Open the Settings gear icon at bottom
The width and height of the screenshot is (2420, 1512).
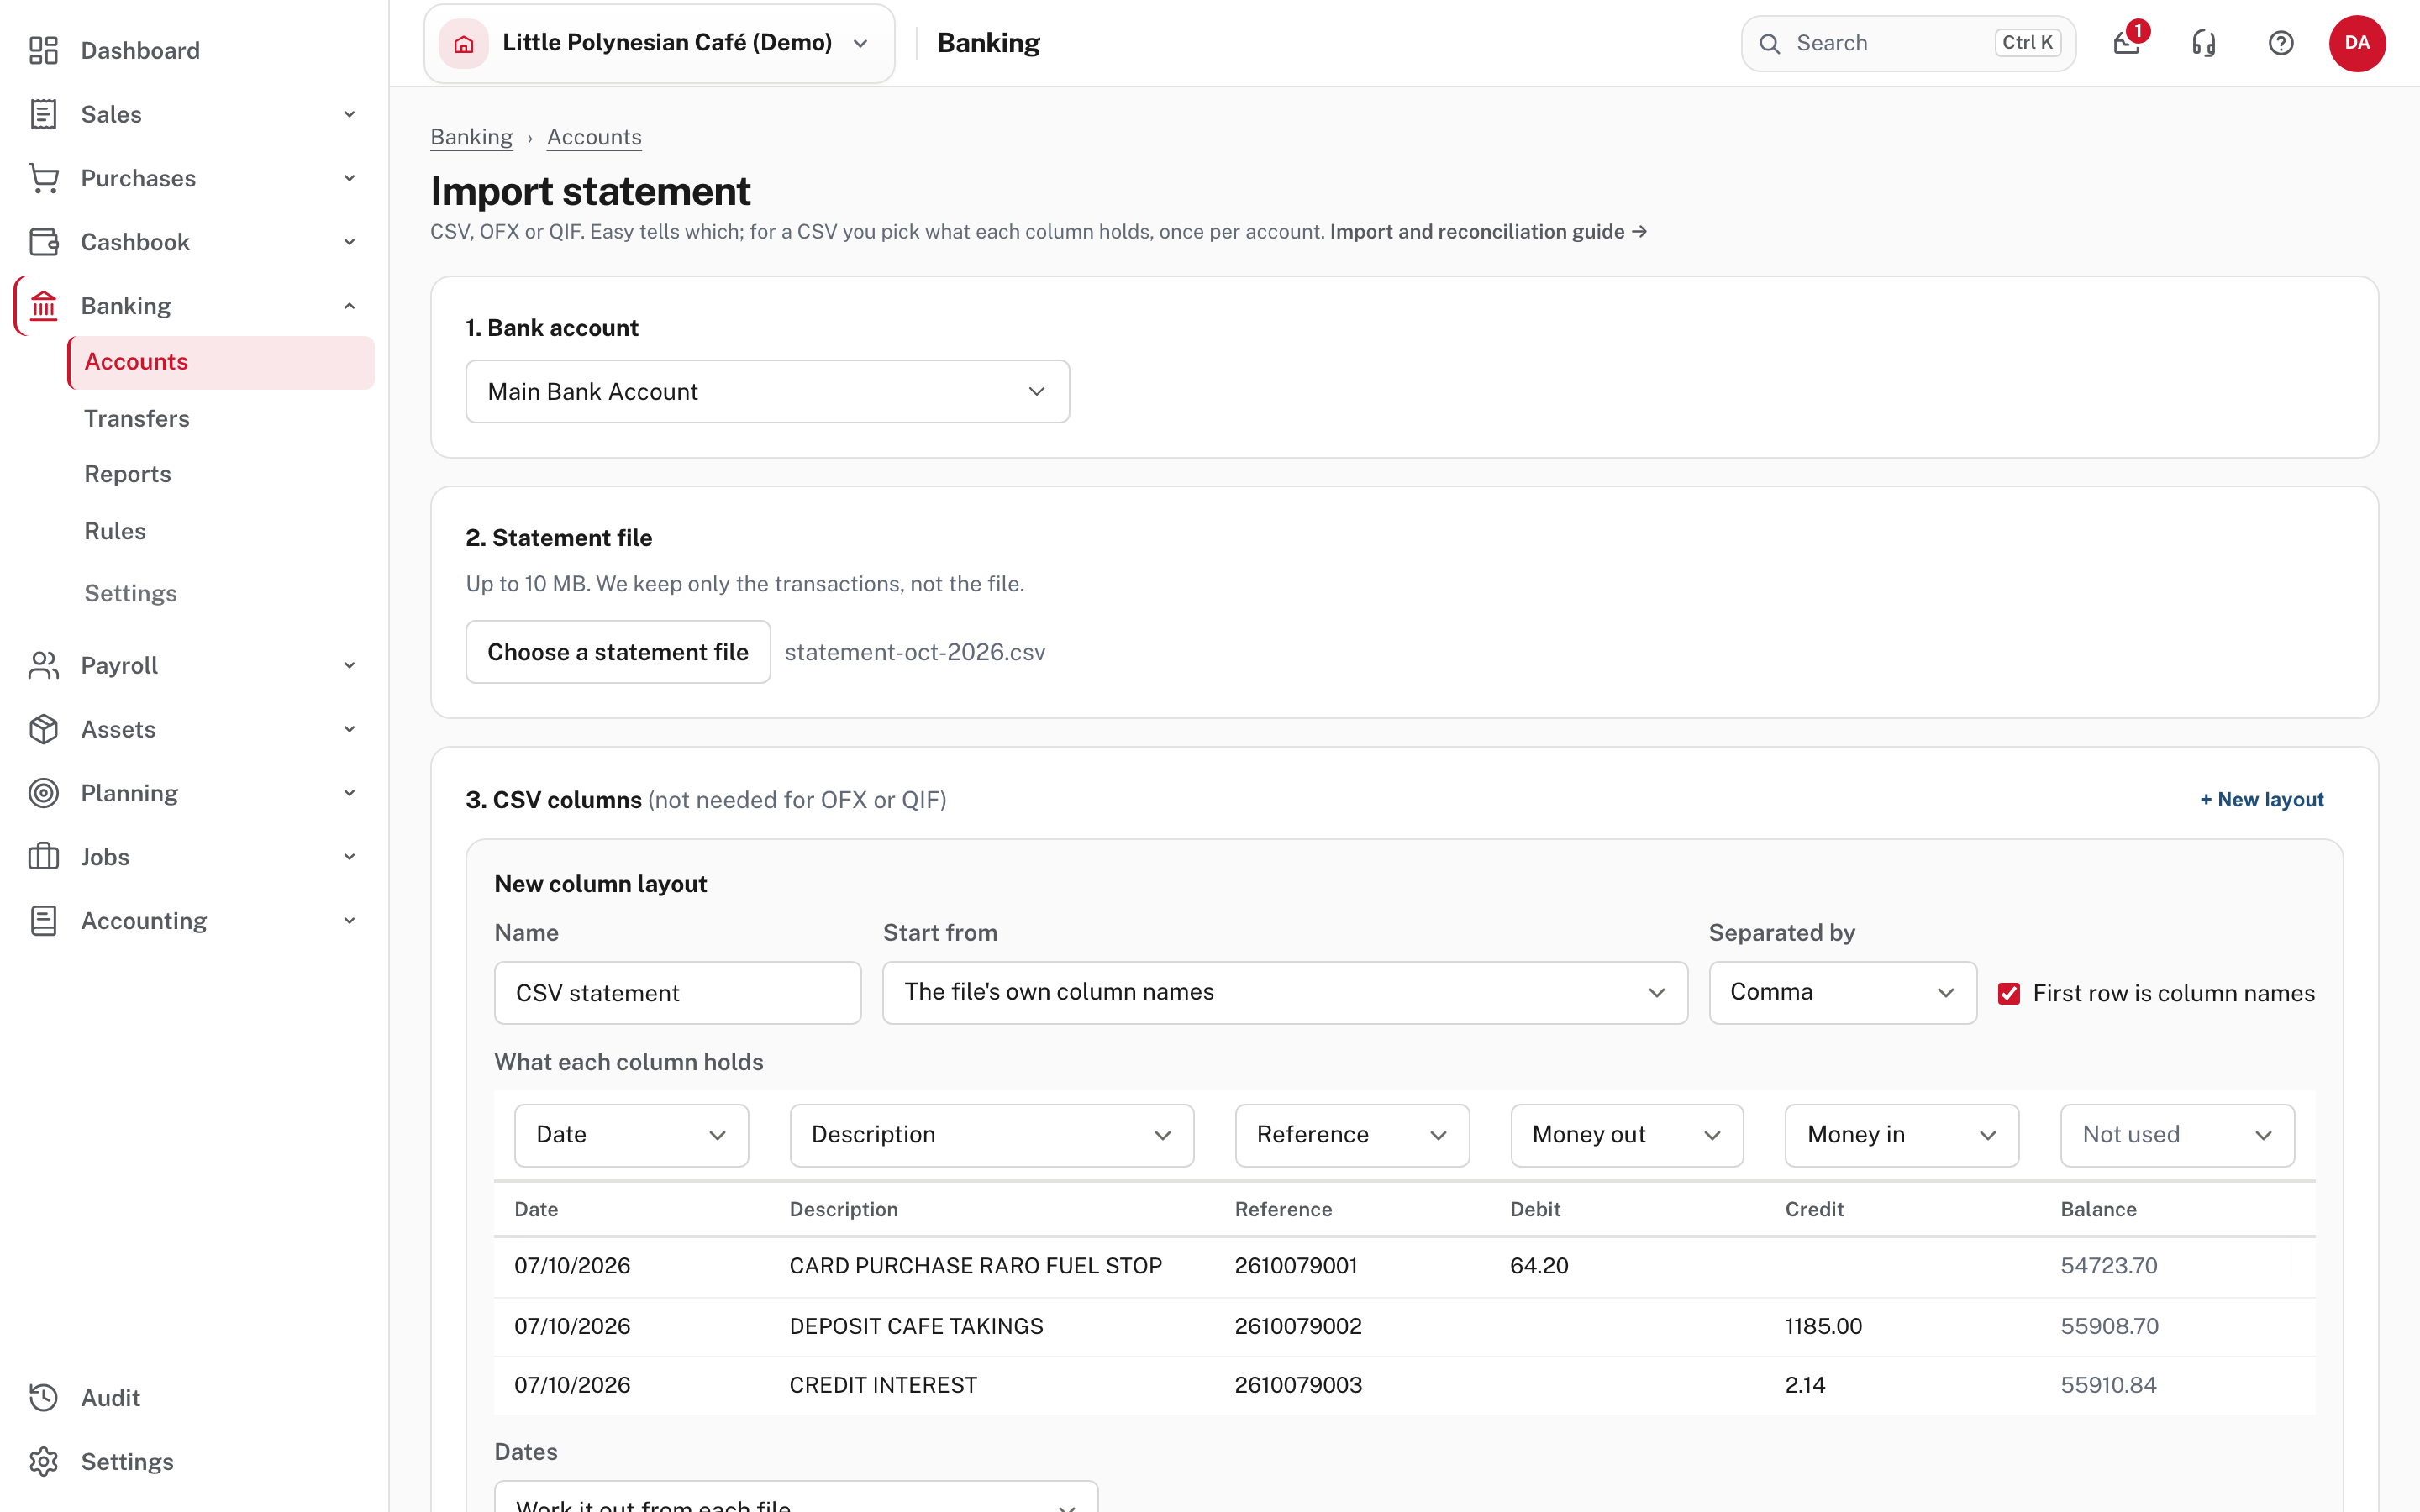coord(43,1462)
